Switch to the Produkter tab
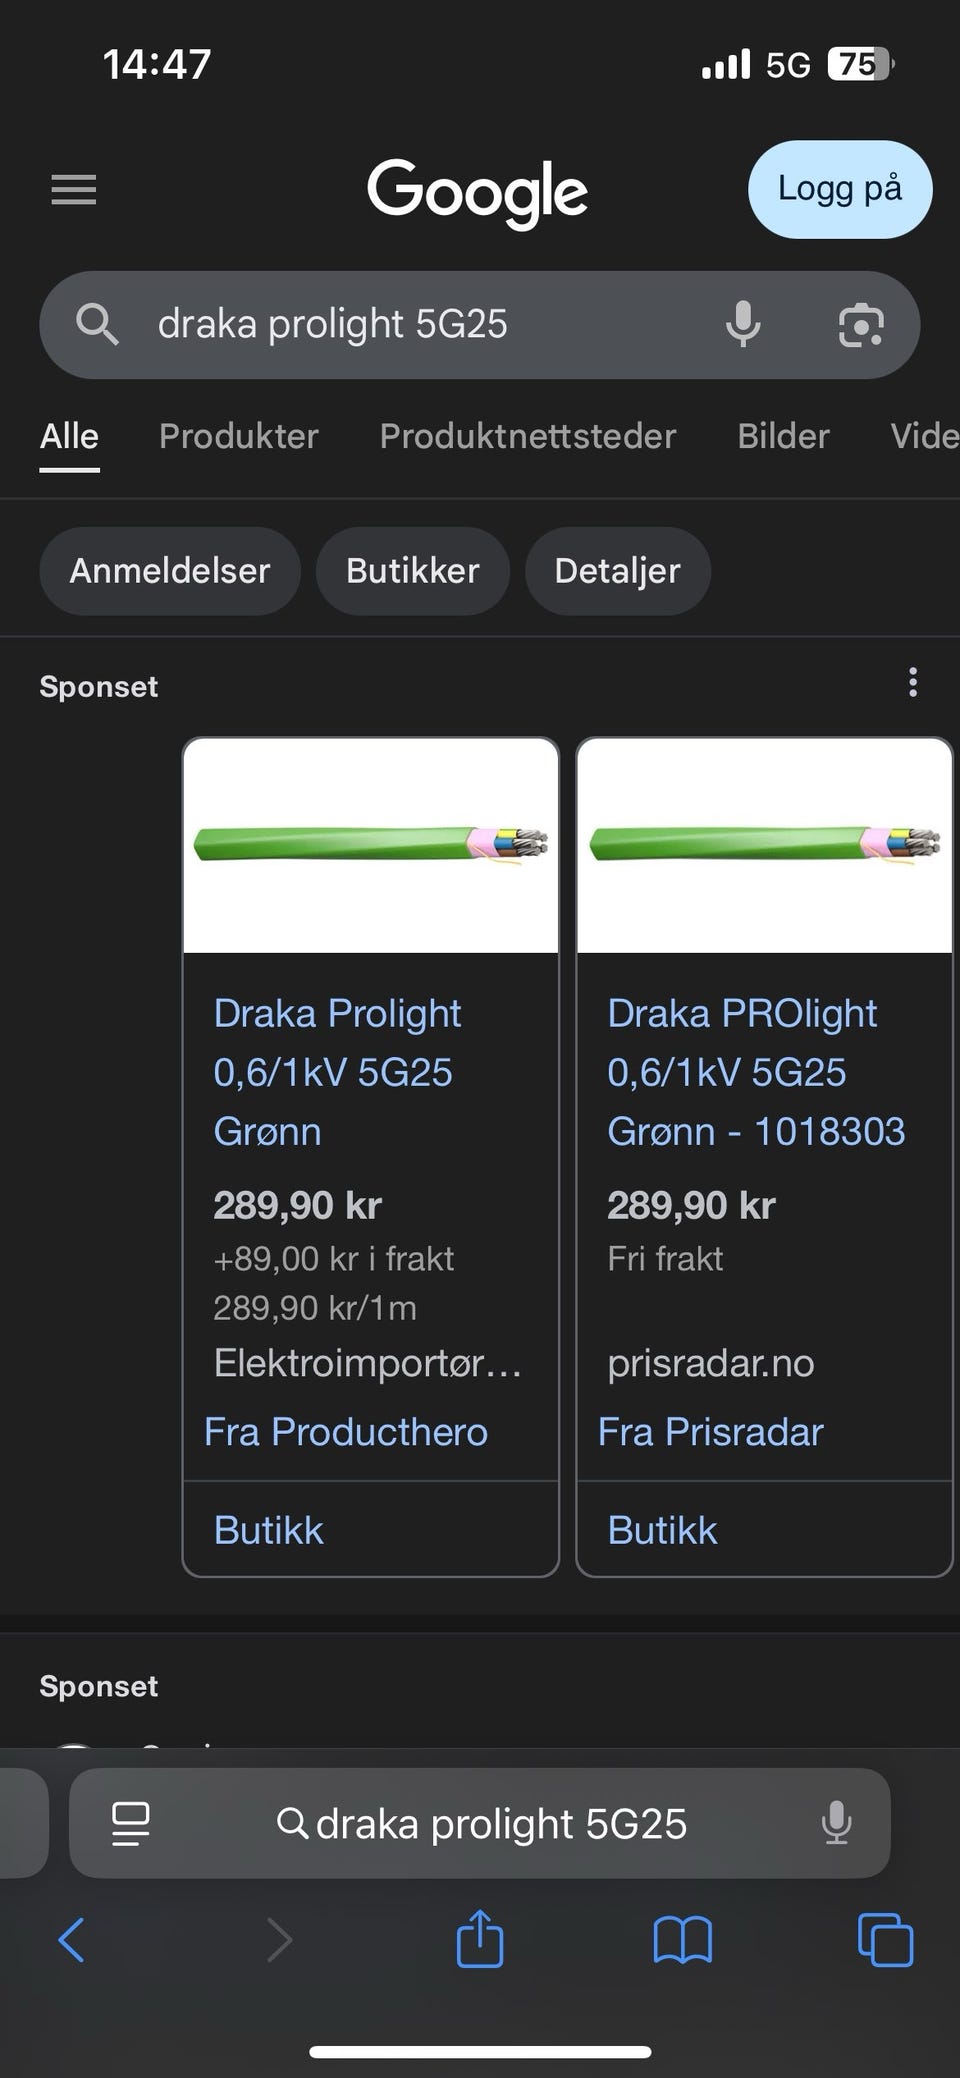 coord(238,436)
